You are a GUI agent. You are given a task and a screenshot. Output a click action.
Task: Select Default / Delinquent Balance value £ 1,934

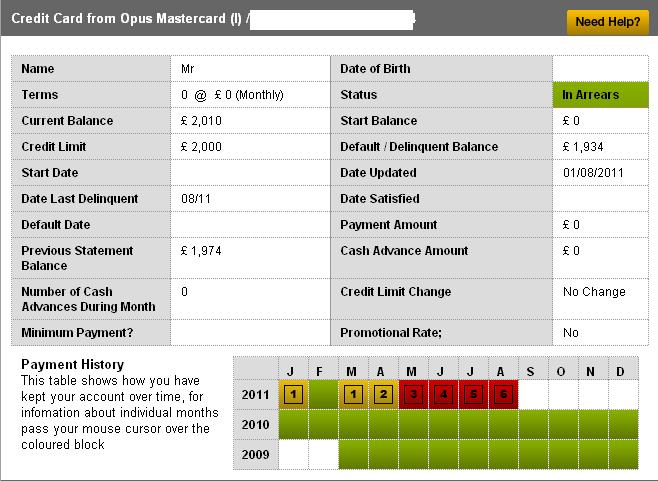tap(584, 147)
